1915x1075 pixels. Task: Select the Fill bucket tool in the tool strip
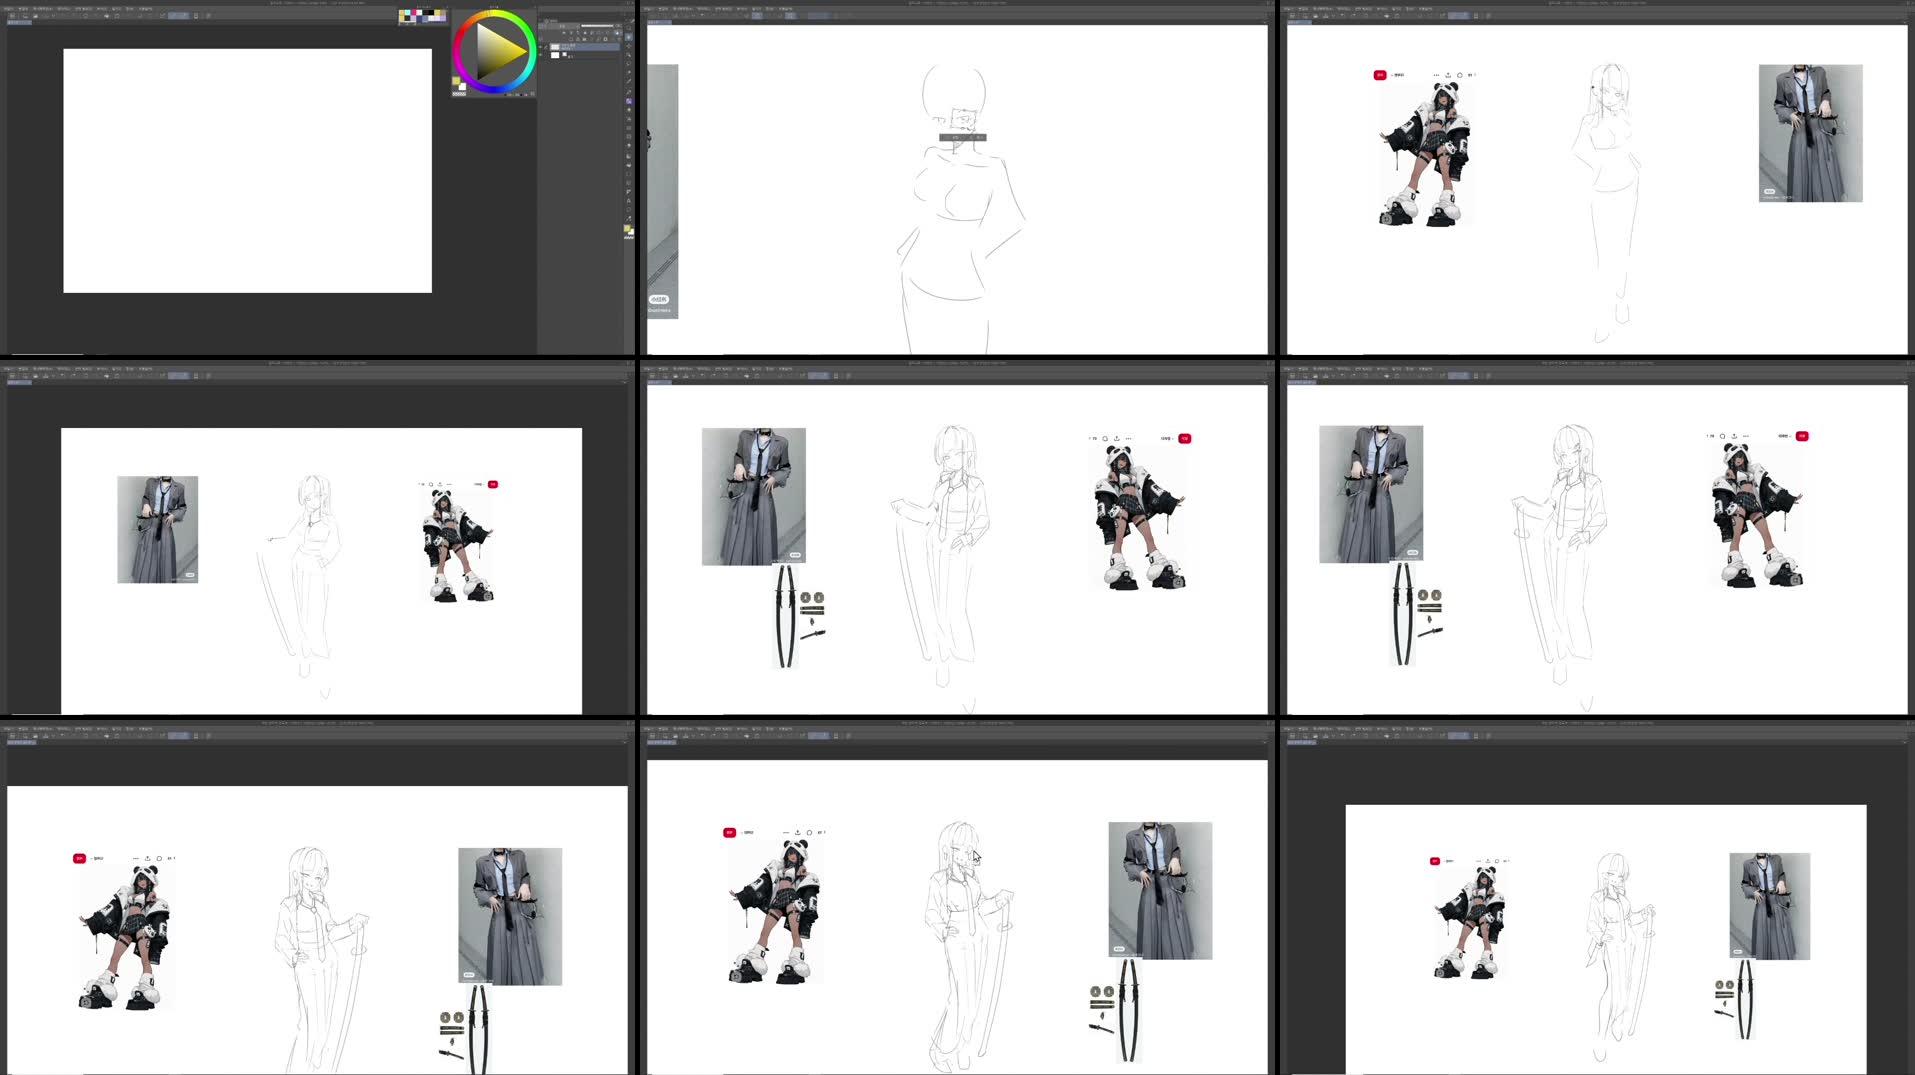628,146
